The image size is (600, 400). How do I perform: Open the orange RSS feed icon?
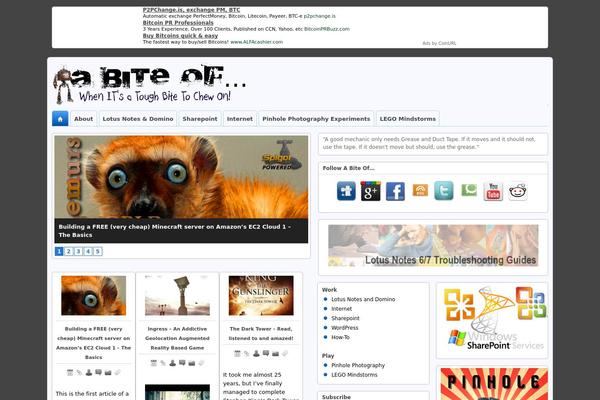click(420, 190)
